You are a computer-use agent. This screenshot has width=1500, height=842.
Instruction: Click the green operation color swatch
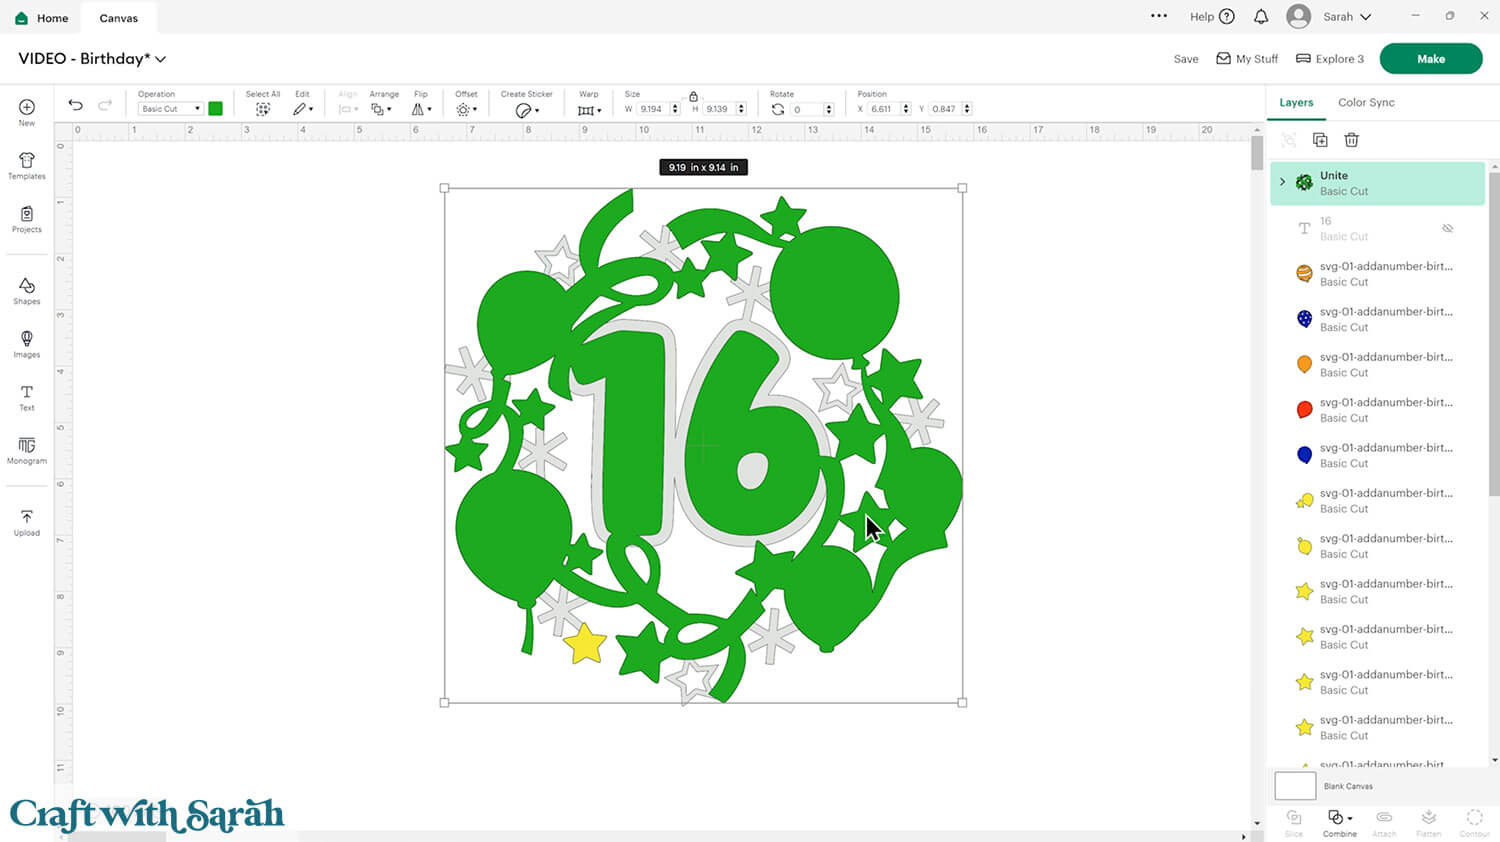pos(215,109)
